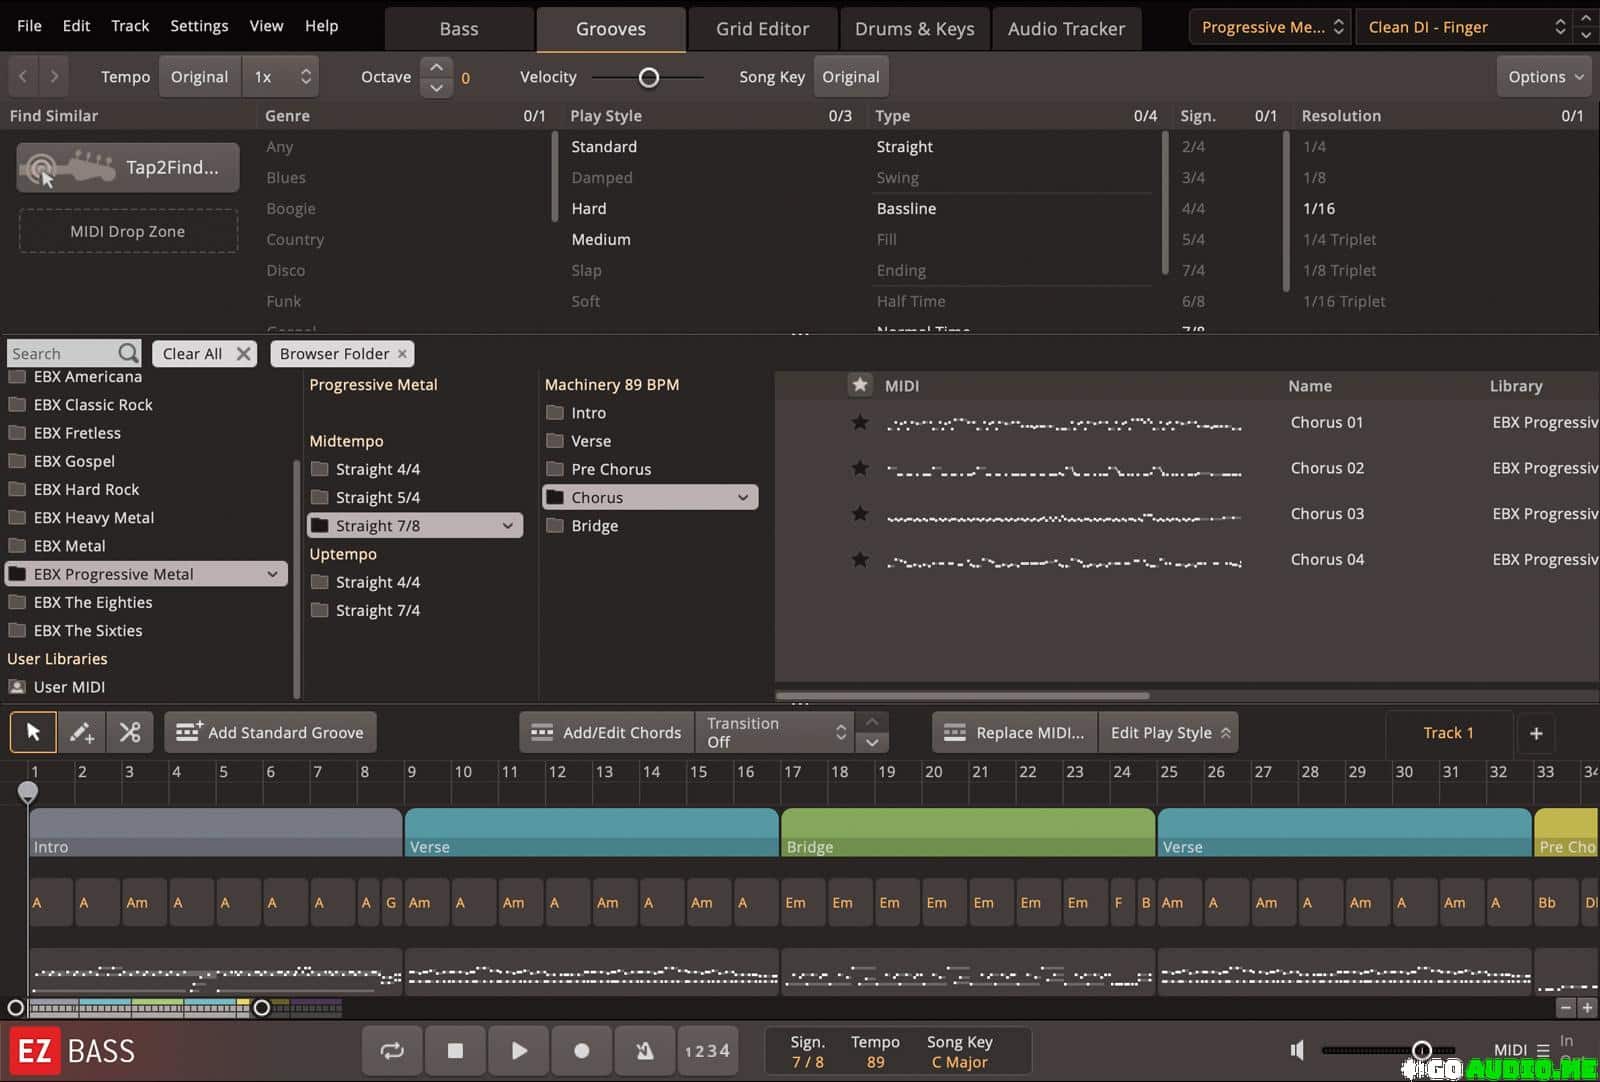The width and height of the screenshot is (1600, 1082).
Task: Select the arrow pointer tool
Action: 33,732
